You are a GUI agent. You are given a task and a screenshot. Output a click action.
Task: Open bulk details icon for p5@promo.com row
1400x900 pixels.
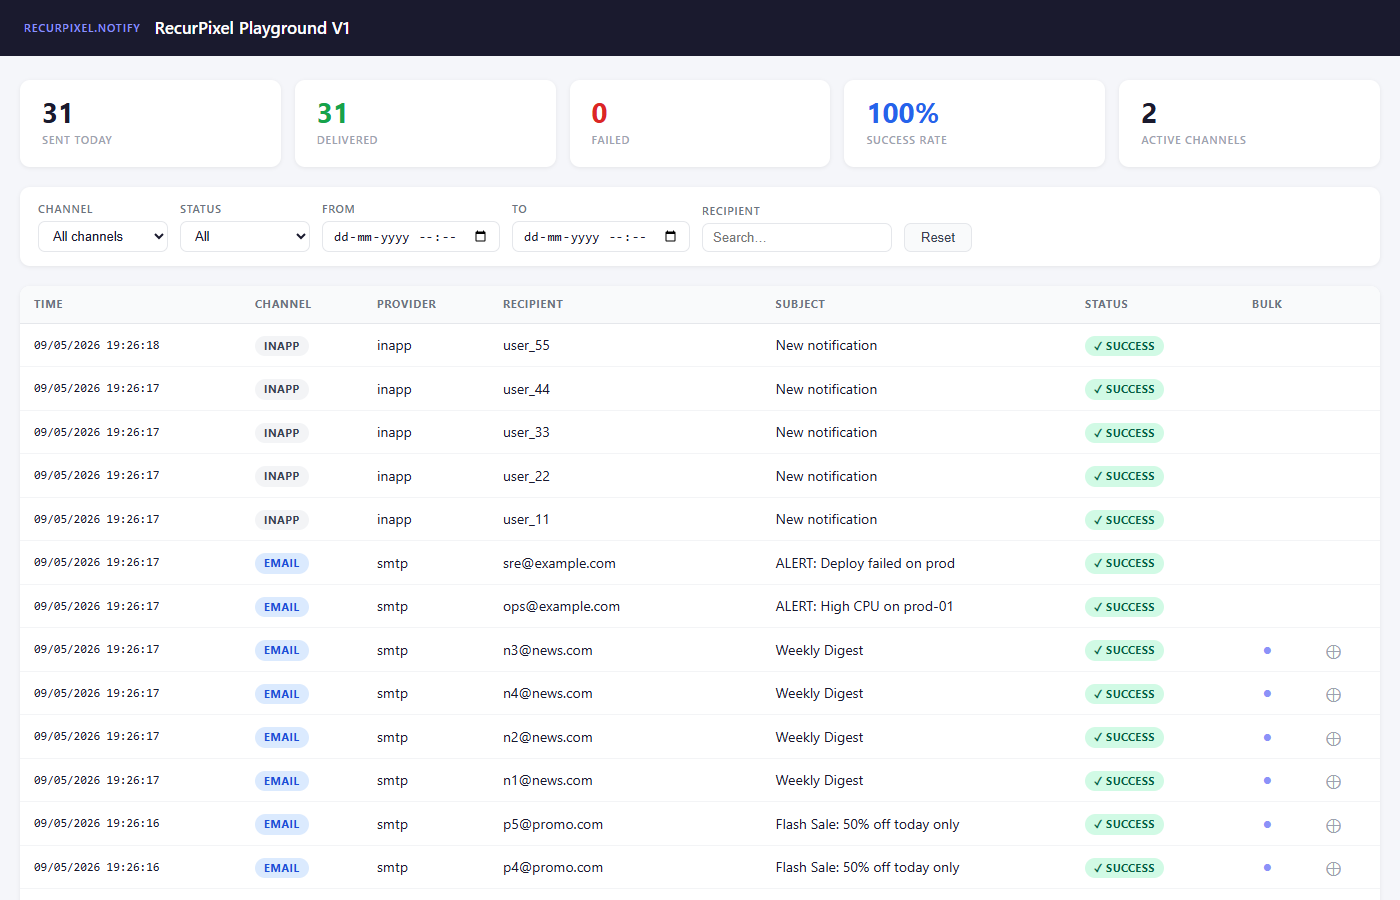[x=1333, y=826]
